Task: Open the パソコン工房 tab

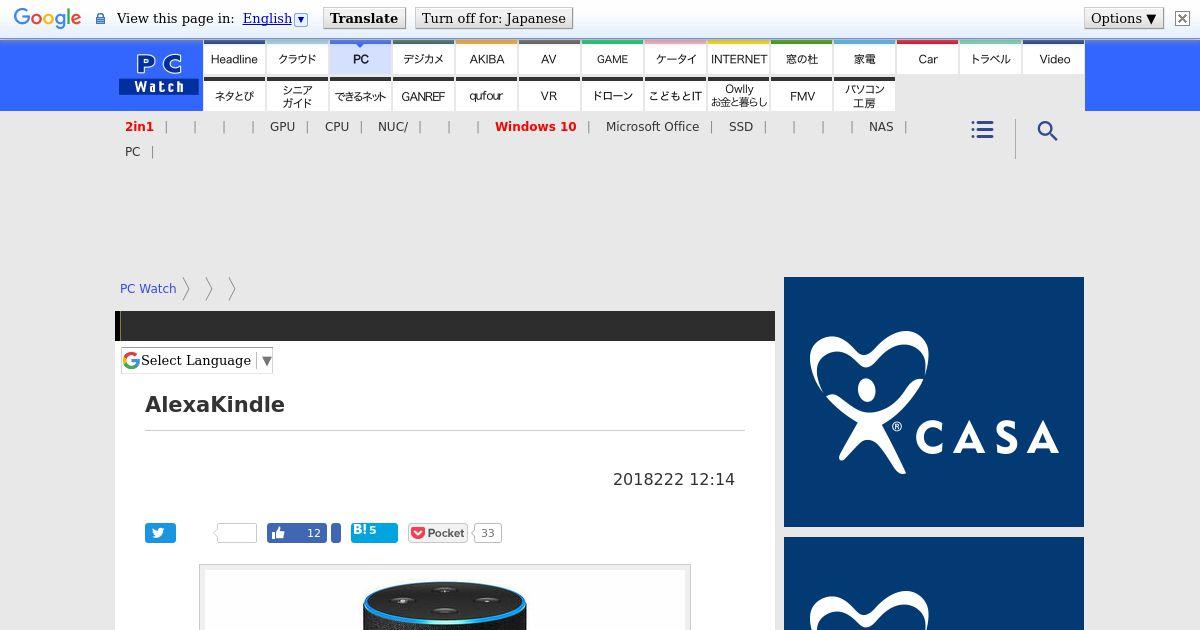Action: coord(865,95)
